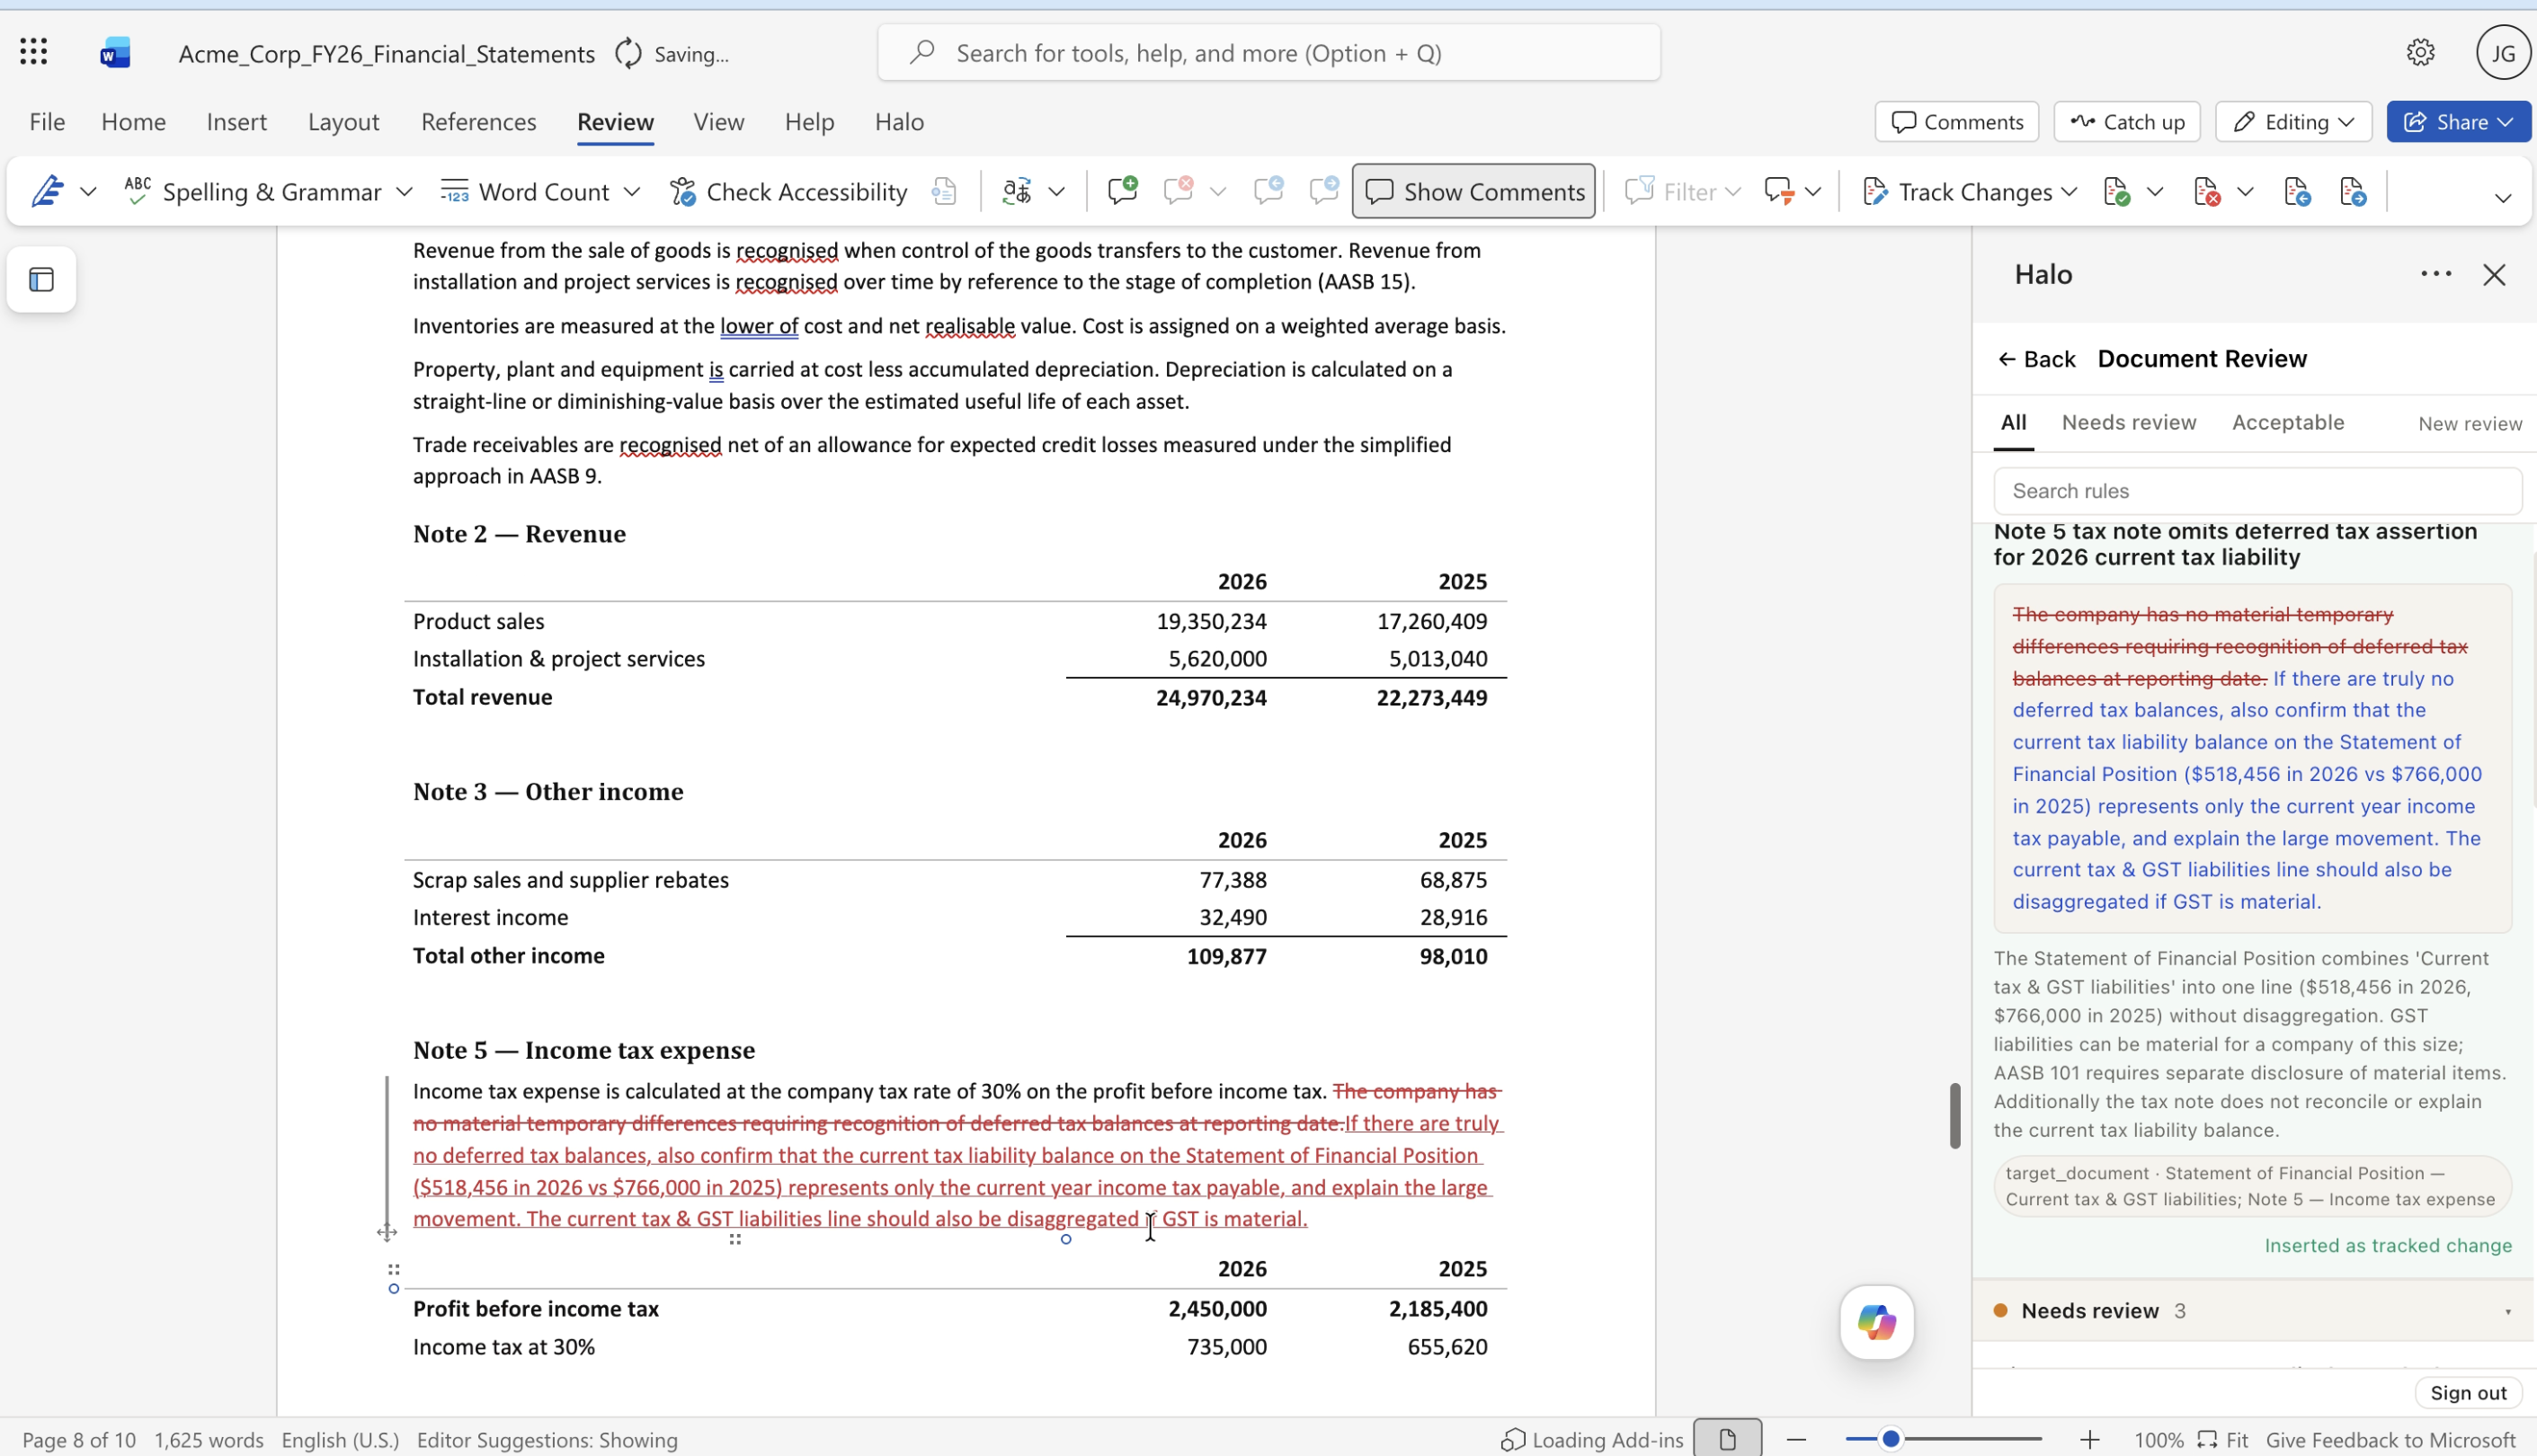Zoom in with plus icon
This screenshot has width=2537, height=1456.
click(x=2089, y=1440)
